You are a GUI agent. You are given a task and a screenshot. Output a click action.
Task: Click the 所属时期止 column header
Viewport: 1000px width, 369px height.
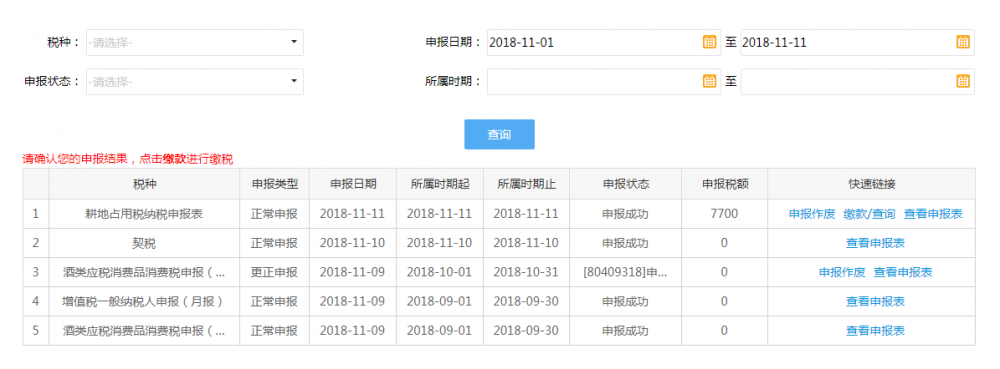coord(526,184)
